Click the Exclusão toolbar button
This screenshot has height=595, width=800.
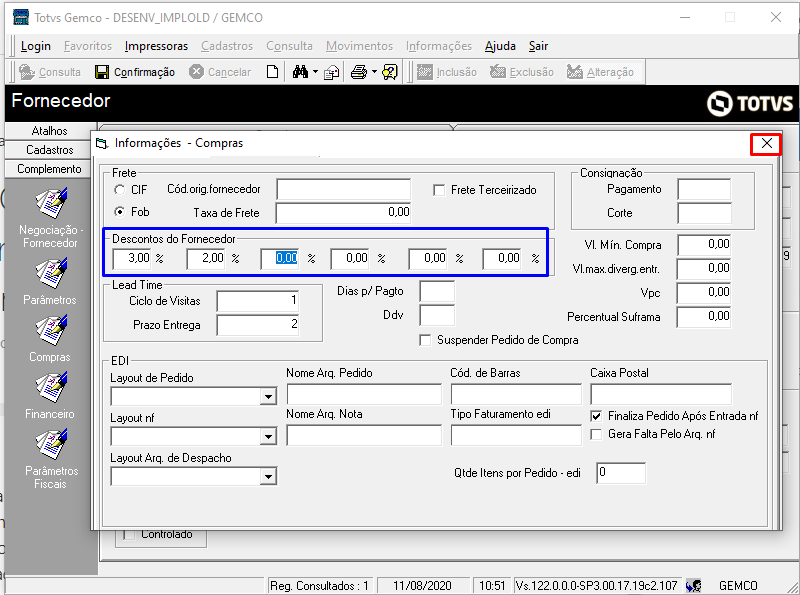click(x=522, y=72)
